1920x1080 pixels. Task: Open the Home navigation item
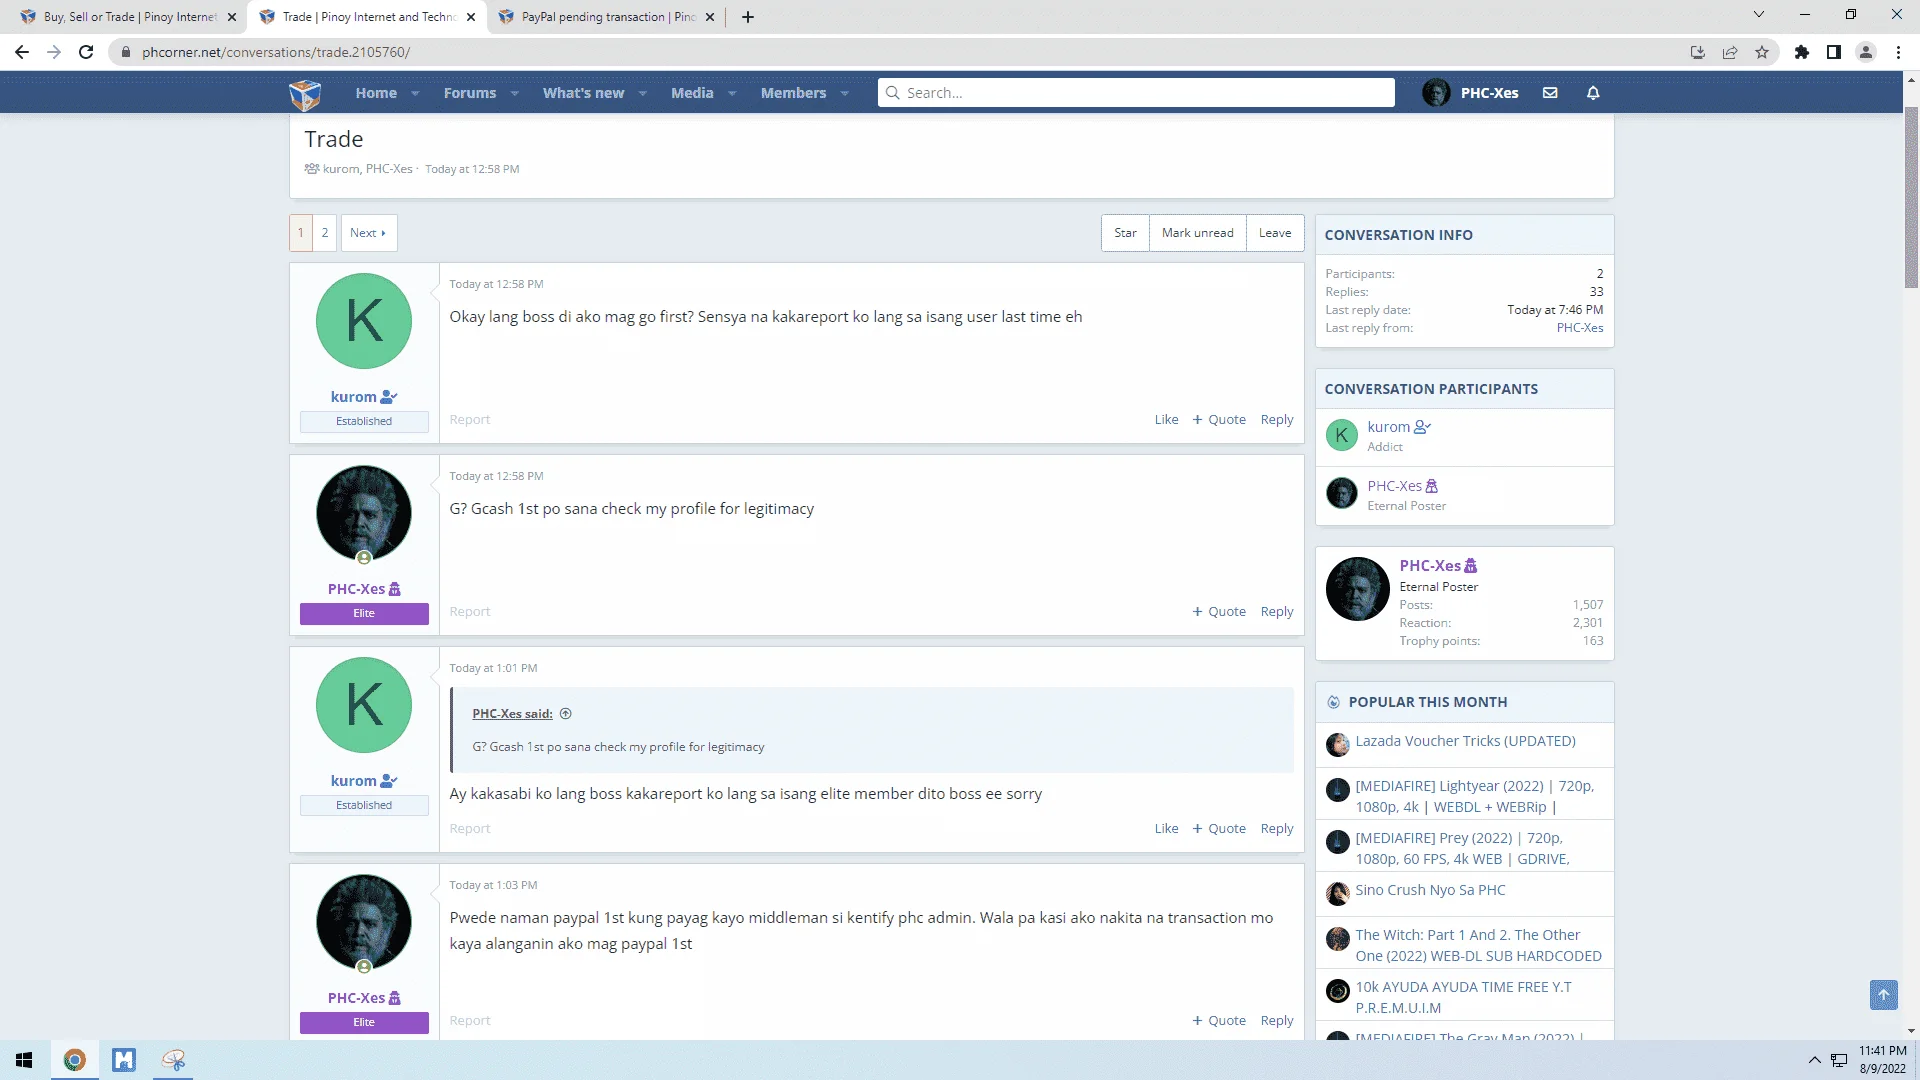click(376, 93)
